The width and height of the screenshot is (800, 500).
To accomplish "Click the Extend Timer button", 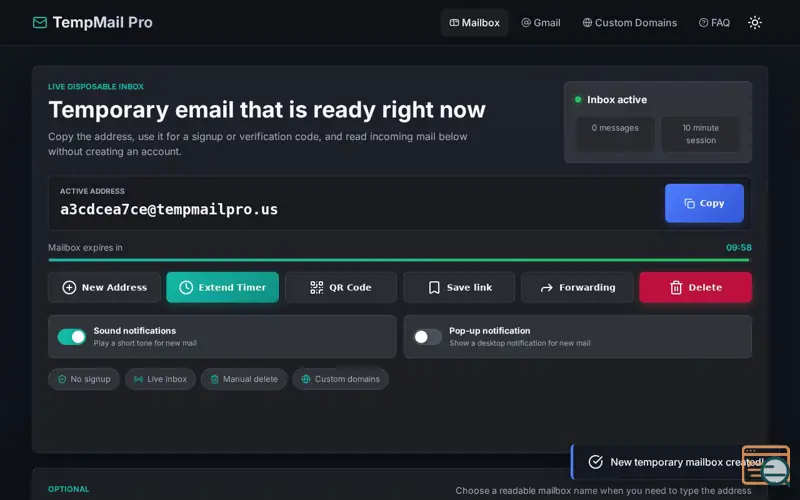I will (222, 287).
